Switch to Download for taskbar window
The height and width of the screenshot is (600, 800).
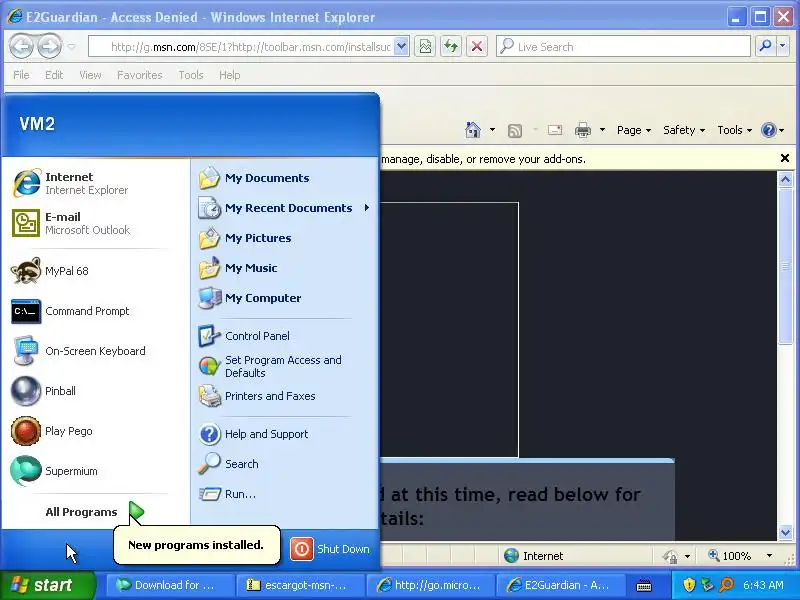pyautogui.click(x=169, y=585)
